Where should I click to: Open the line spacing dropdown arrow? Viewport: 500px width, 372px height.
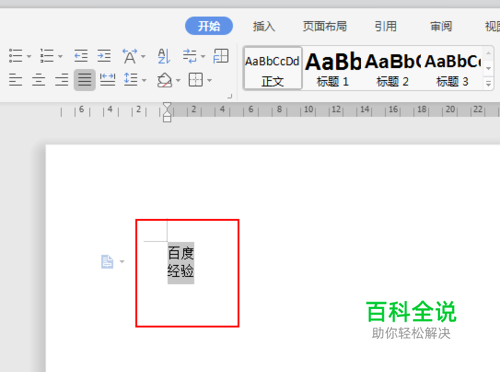(x=144, y=80)
